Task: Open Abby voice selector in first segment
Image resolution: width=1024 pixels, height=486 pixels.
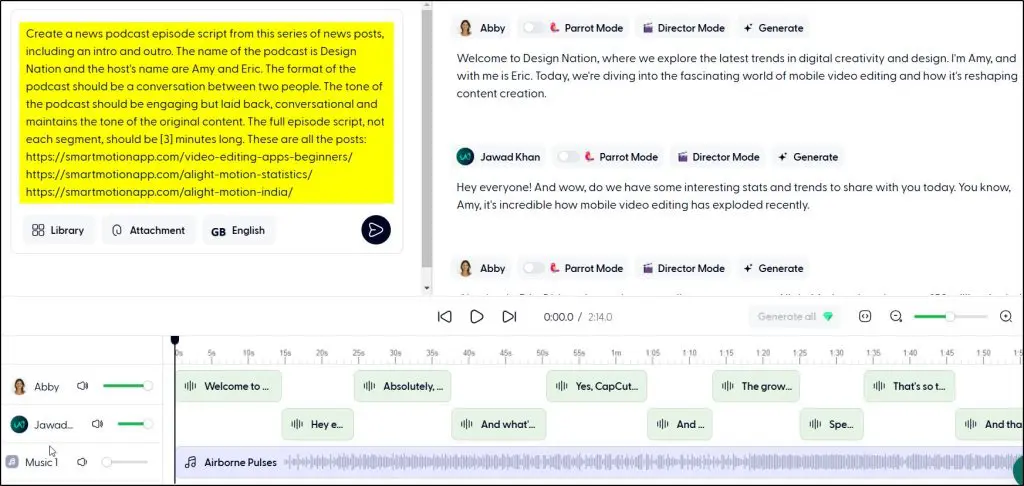Action: [x=482, y=28]
